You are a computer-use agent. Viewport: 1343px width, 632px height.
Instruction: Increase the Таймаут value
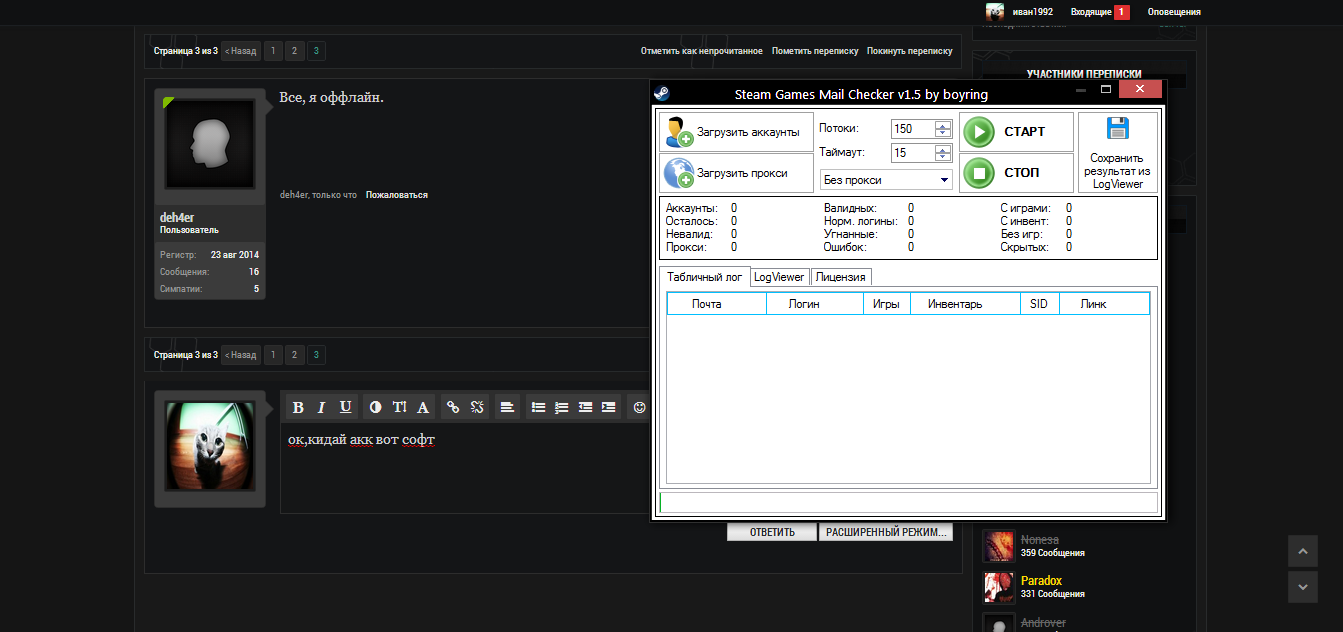943,149
